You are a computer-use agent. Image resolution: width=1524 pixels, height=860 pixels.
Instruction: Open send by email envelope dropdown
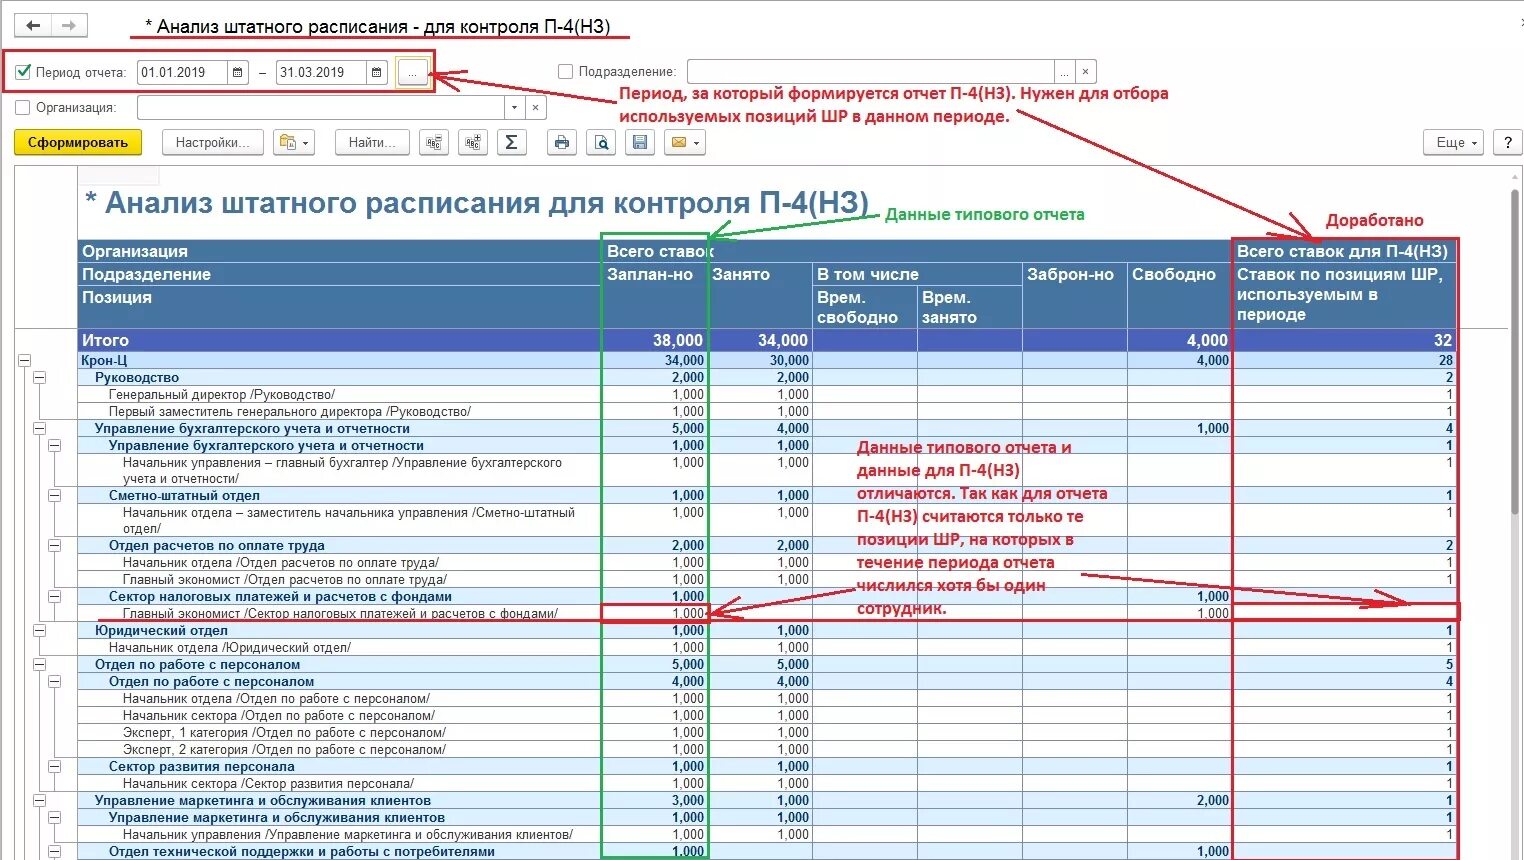coord(684,143)
